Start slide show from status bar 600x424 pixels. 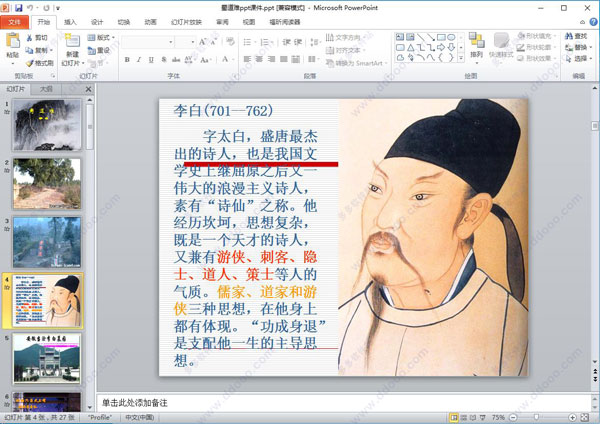[x=483, y=417]
